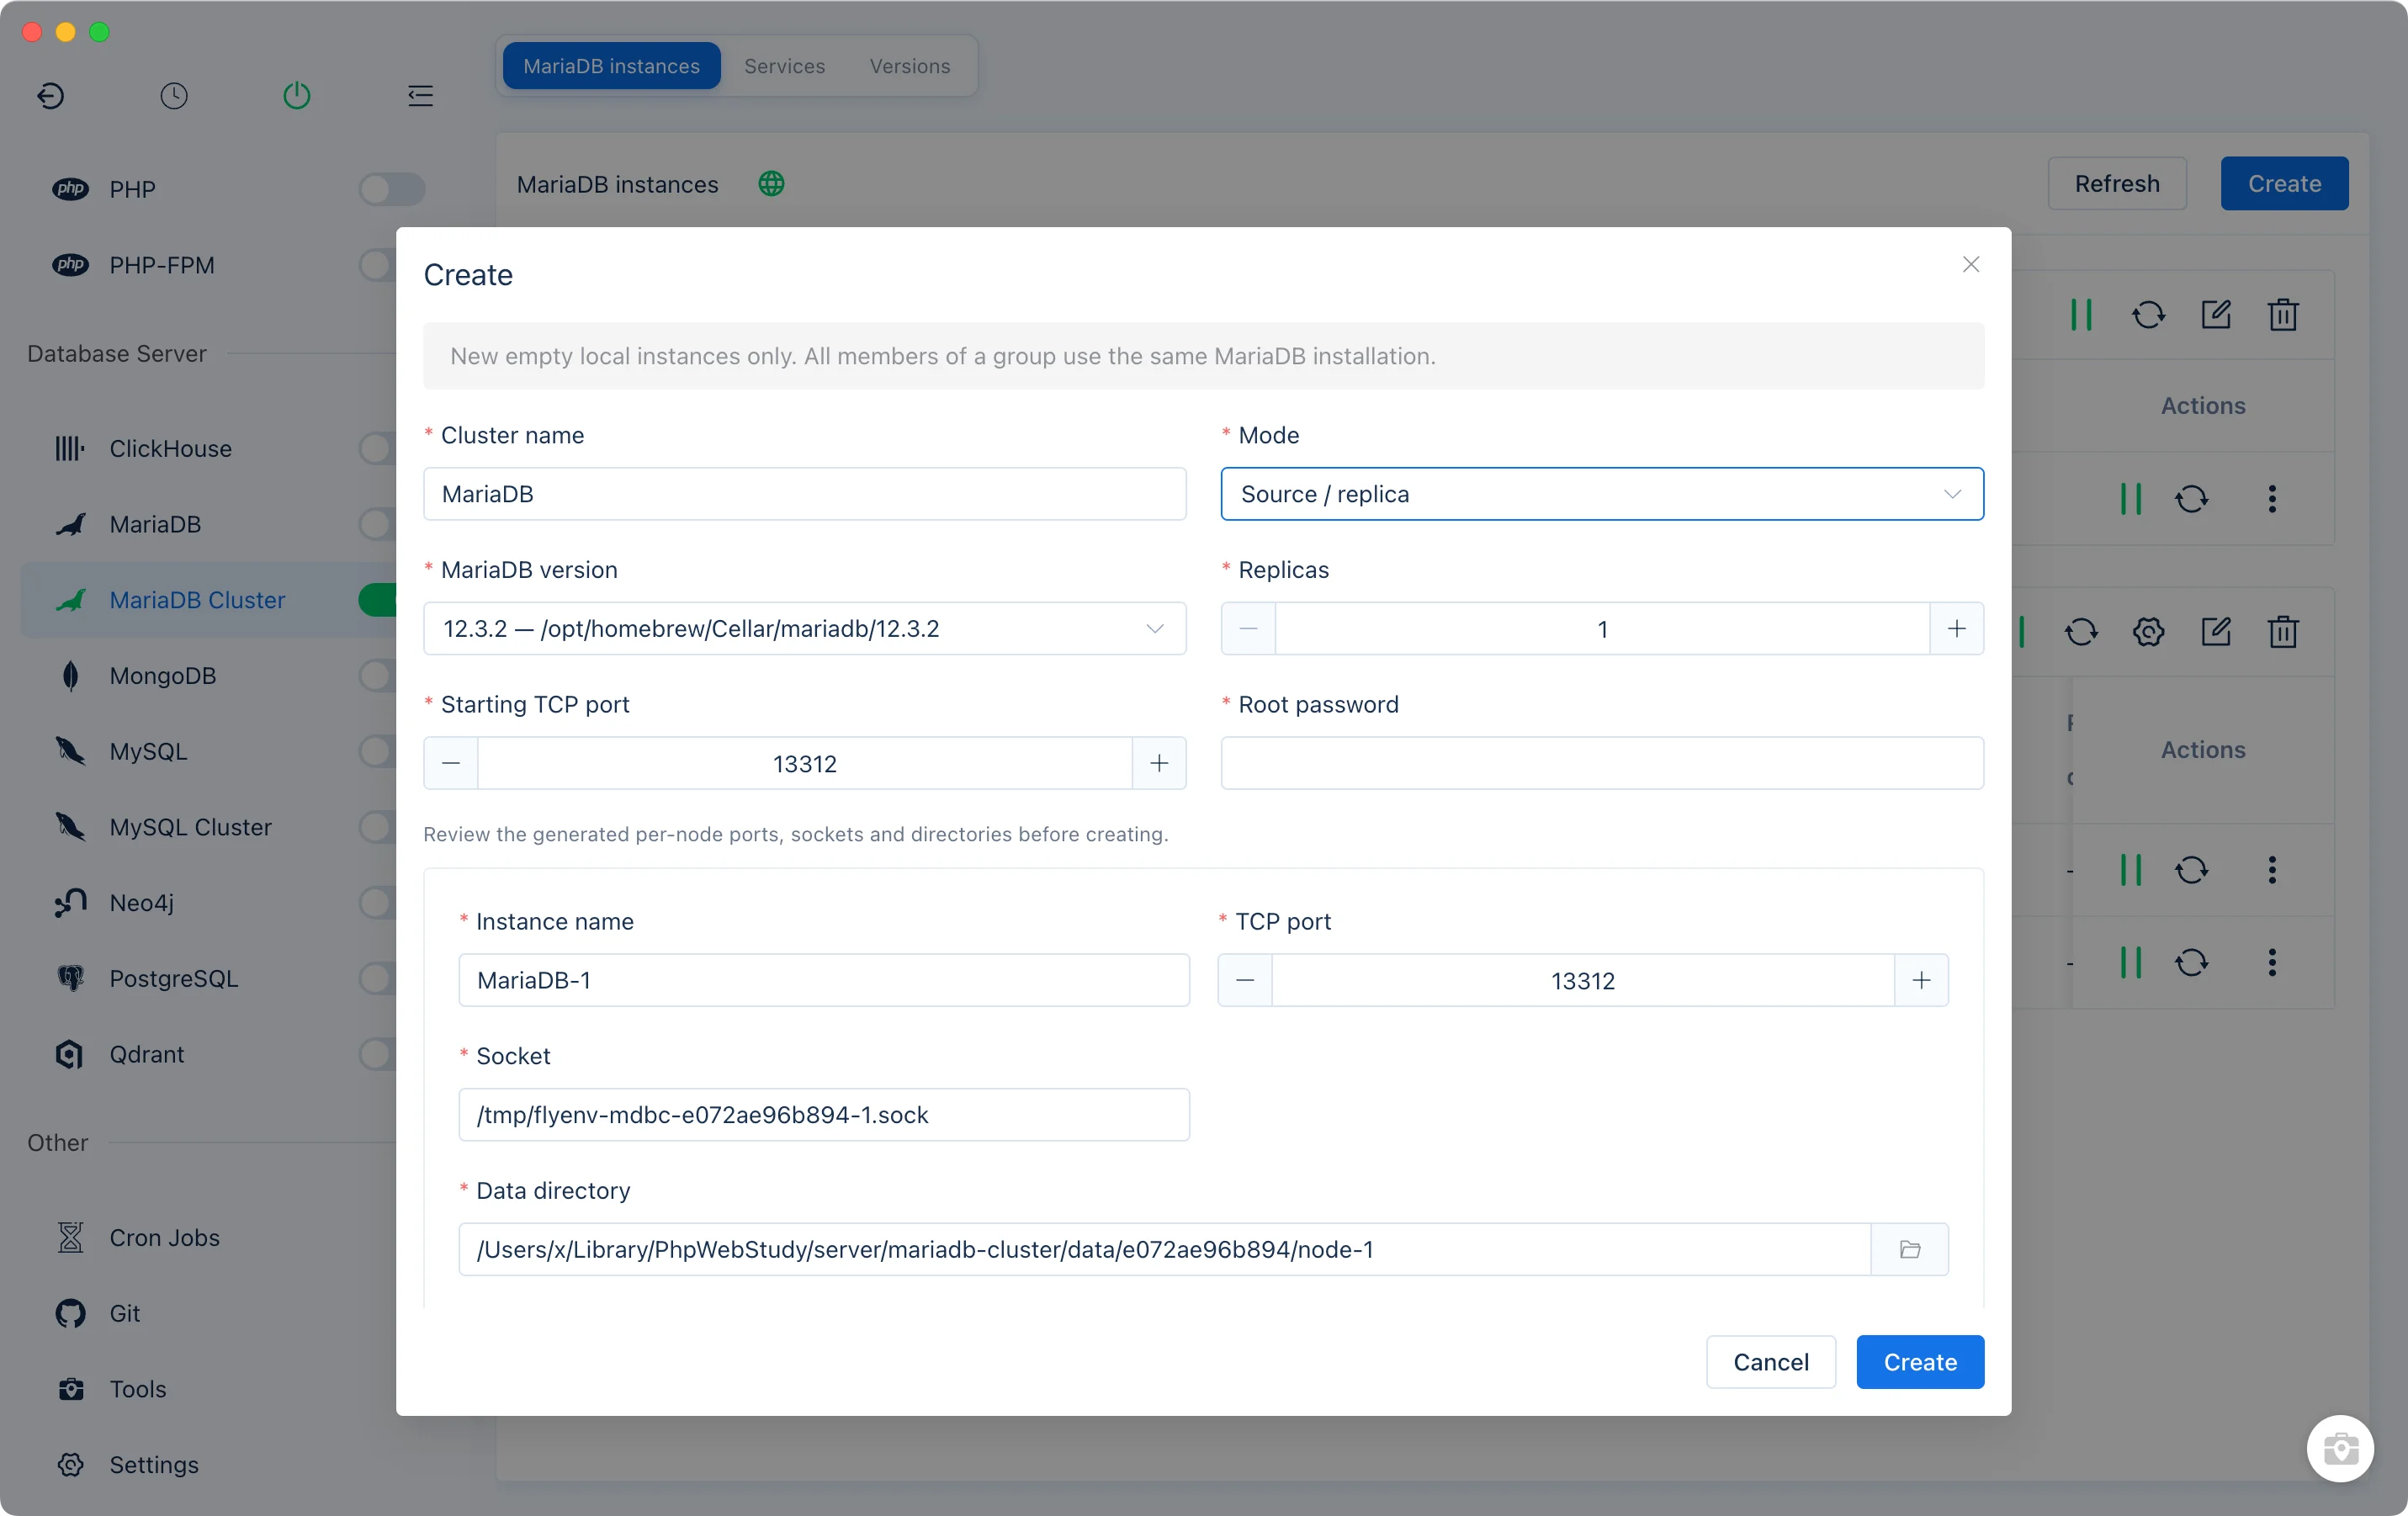2408x1516 pixels.
Task: Increase the Starting TCP port
Action: tap(1159, 763)
